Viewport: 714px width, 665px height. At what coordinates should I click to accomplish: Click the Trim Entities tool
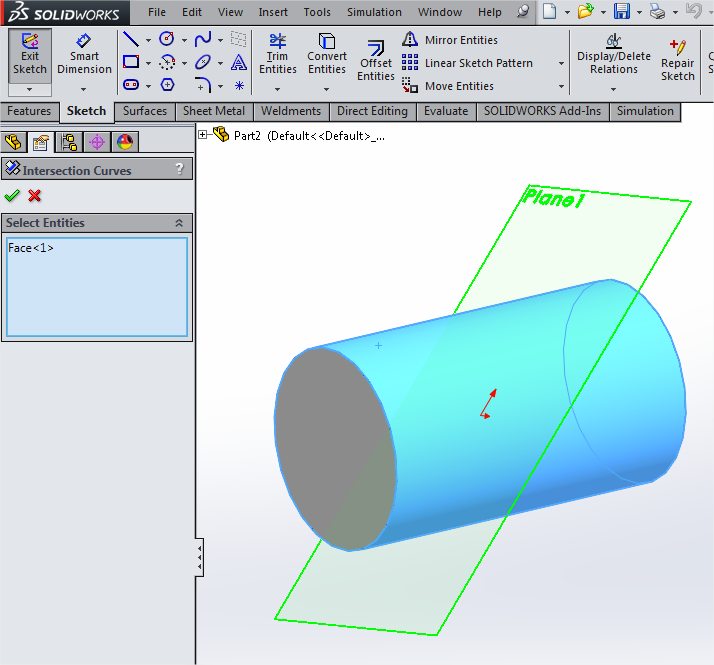pos(277,54)
